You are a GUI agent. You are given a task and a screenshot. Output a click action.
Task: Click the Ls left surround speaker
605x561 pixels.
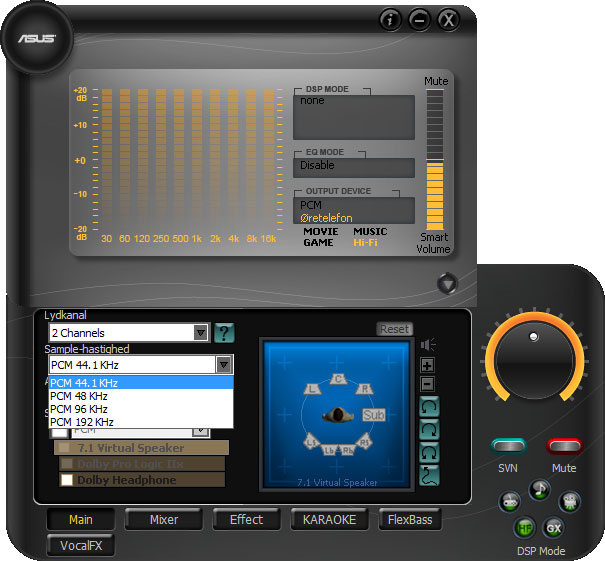(x=312, y=442)
